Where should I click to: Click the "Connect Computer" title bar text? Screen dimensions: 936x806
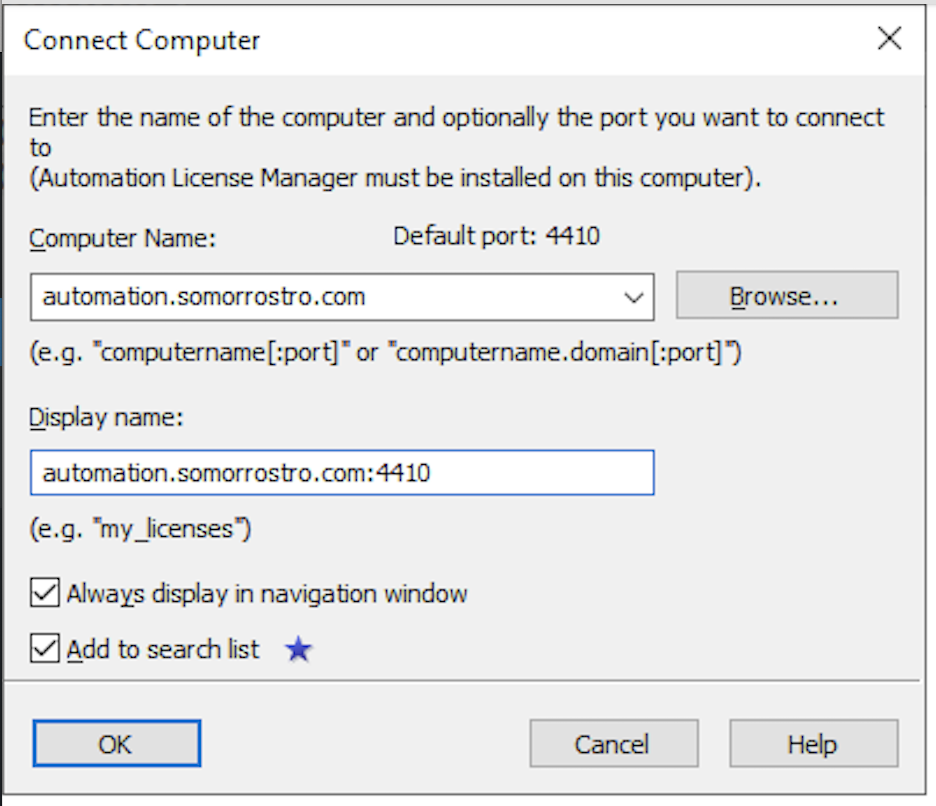(x=142, y=41)
